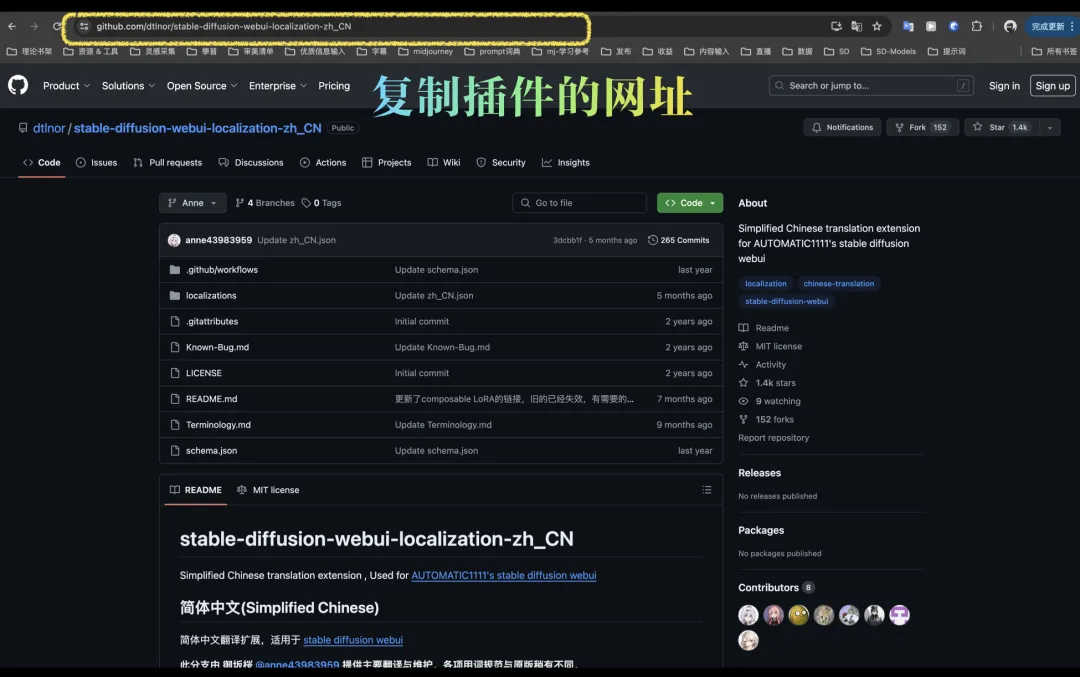Open README.md file
The height and width of the screenshot is (677, 1080).
pos(211,399)
